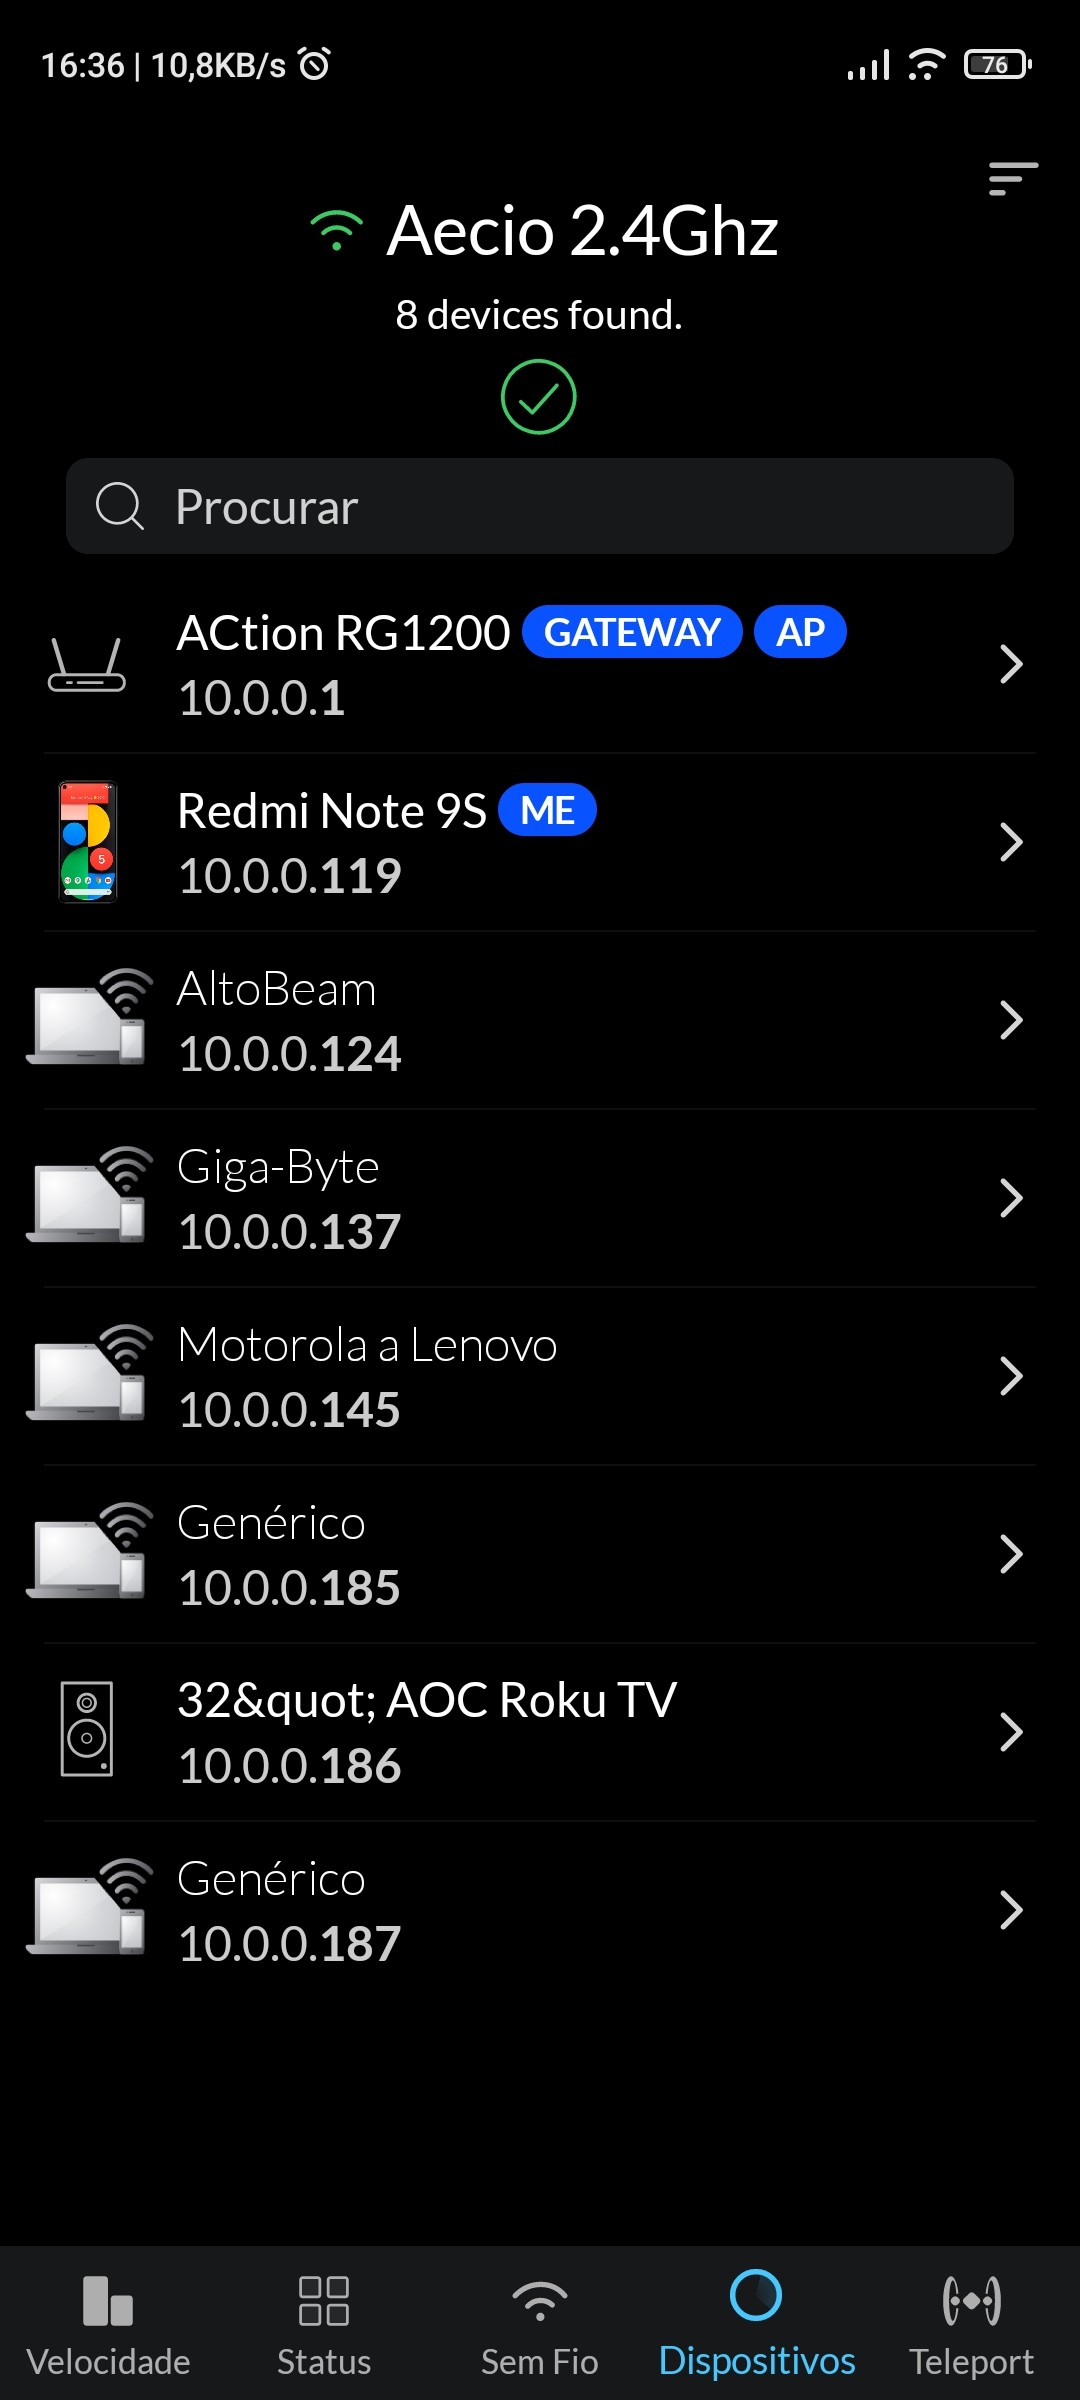Tap the green Wi-Fi icon beside Aecio 2.4Ghz
Viewport: 1080px width, 2400px height.
pos(337,231)
